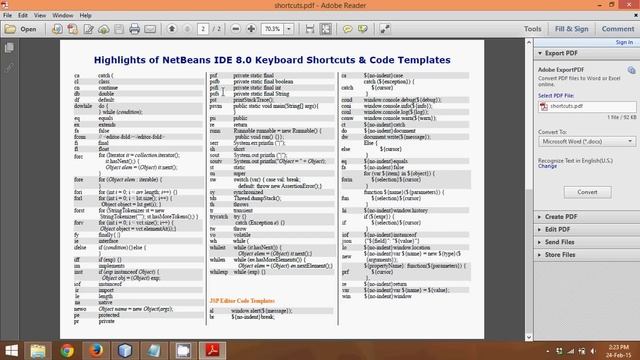Open Firefox from taskbar
The height and width of the screenshot is (360, 640).
point(96,351)
